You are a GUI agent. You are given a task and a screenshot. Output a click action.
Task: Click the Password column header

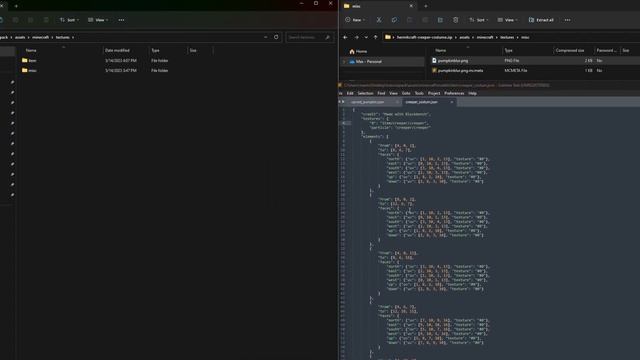(x=607, y=50)
